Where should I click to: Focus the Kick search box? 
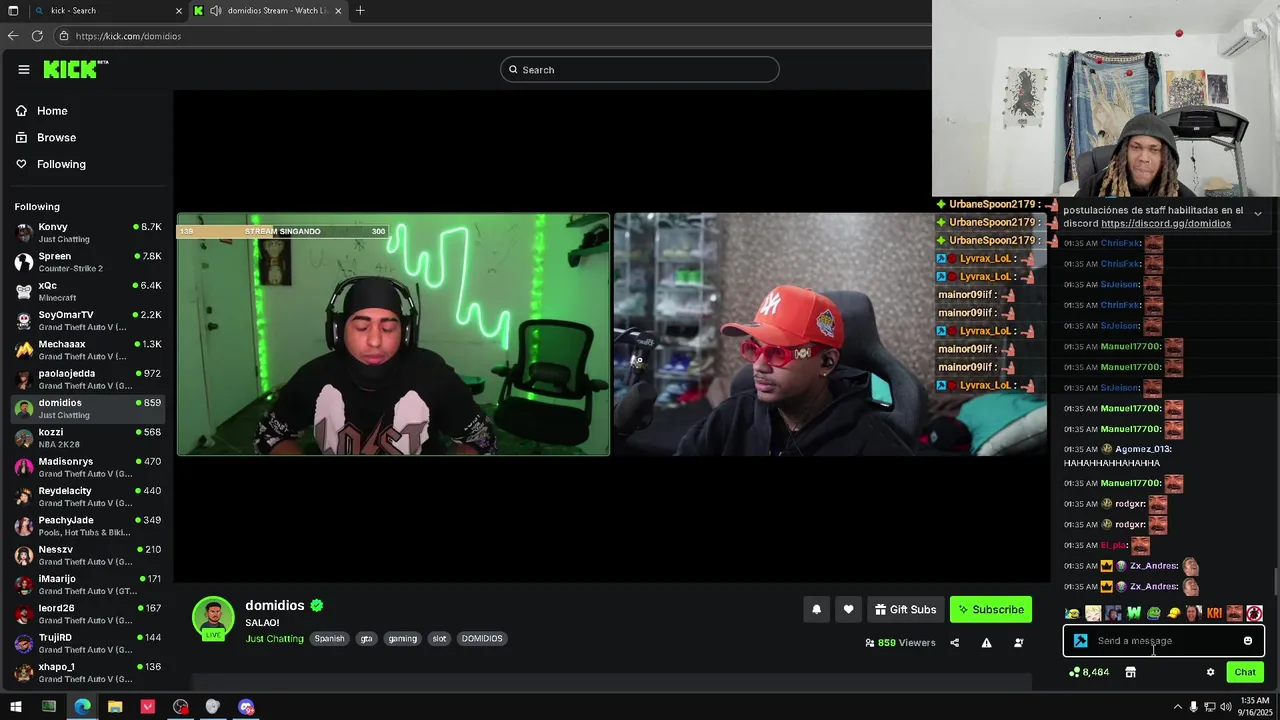[x=640, y=69]
